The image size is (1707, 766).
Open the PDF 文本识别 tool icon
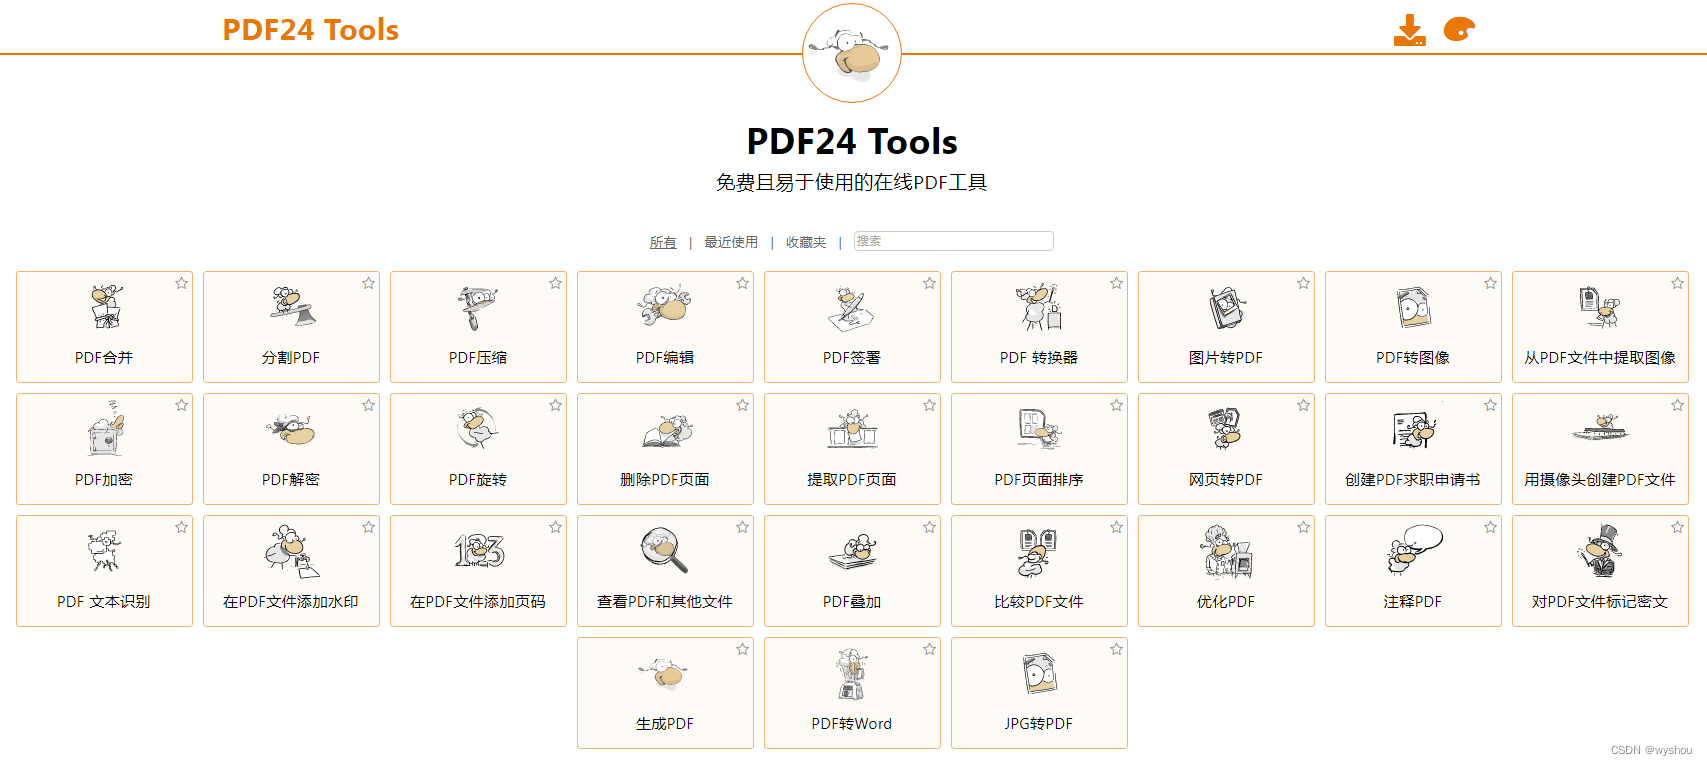point(105,551)
